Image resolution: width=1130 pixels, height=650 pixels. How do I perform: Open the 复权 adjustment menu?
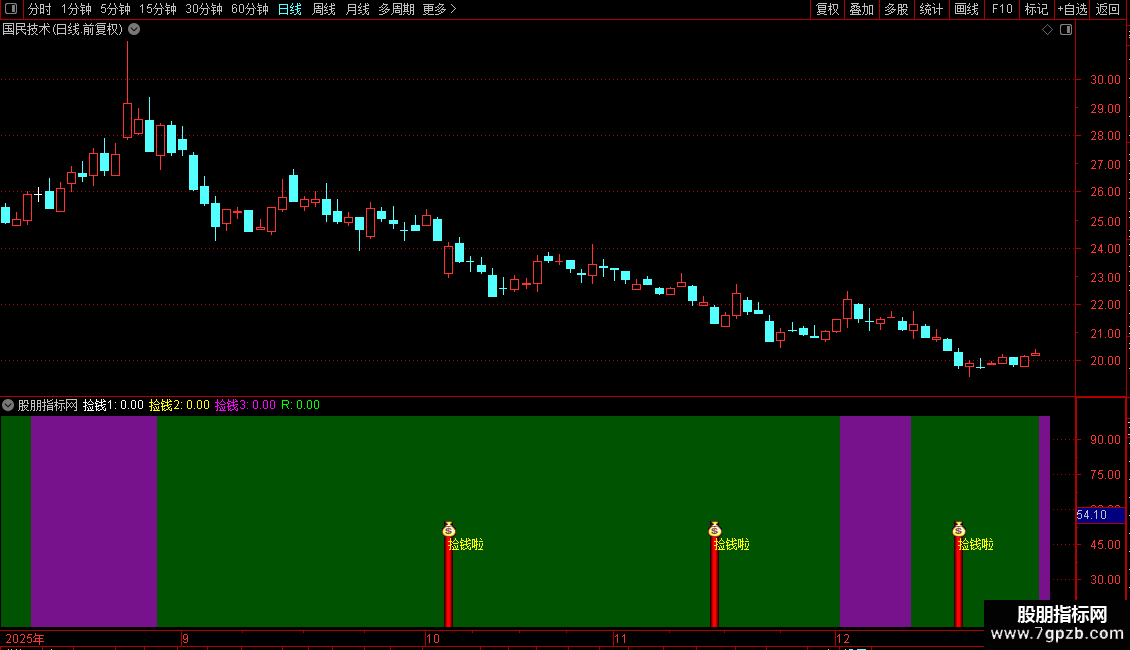pyautogui.click(x=827, y=9)
